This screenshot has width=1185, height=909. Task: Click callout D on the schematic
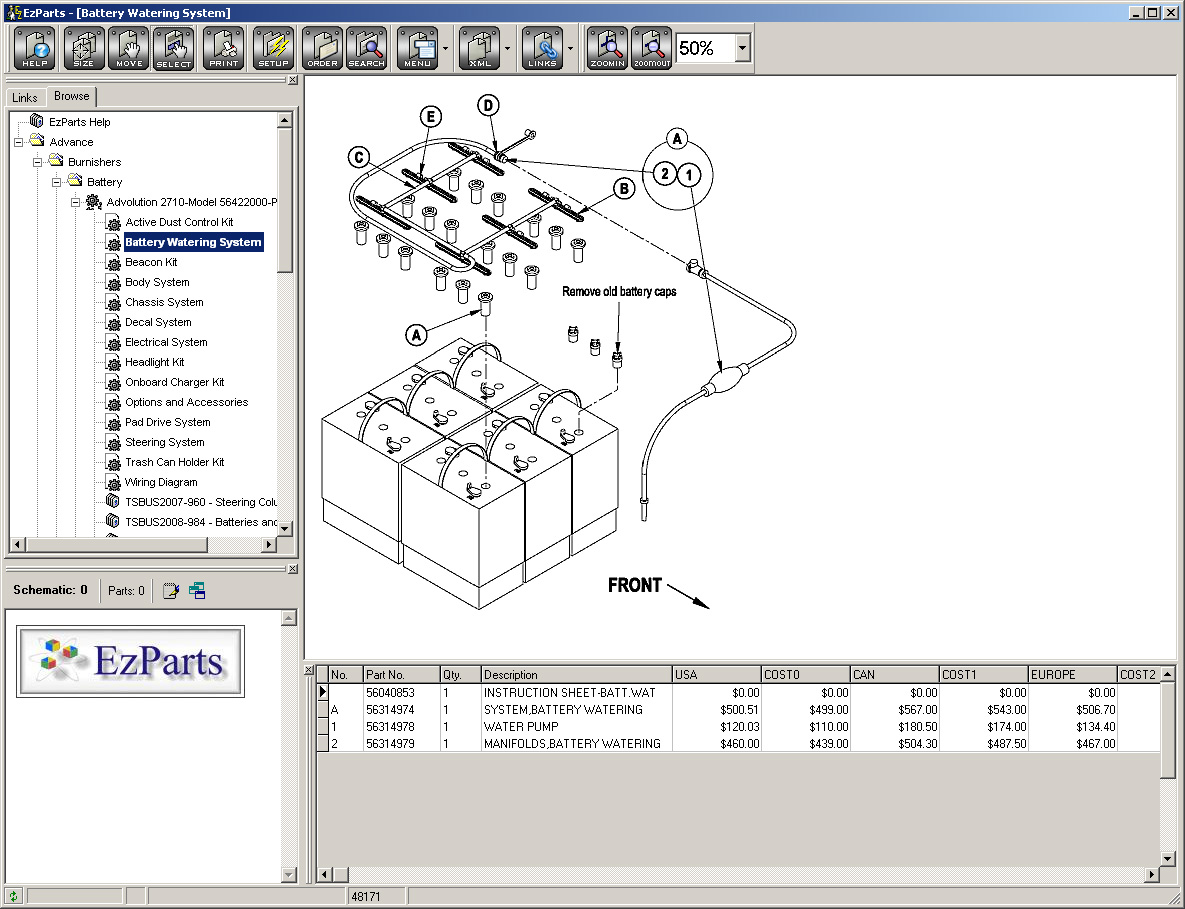[488, 106]
